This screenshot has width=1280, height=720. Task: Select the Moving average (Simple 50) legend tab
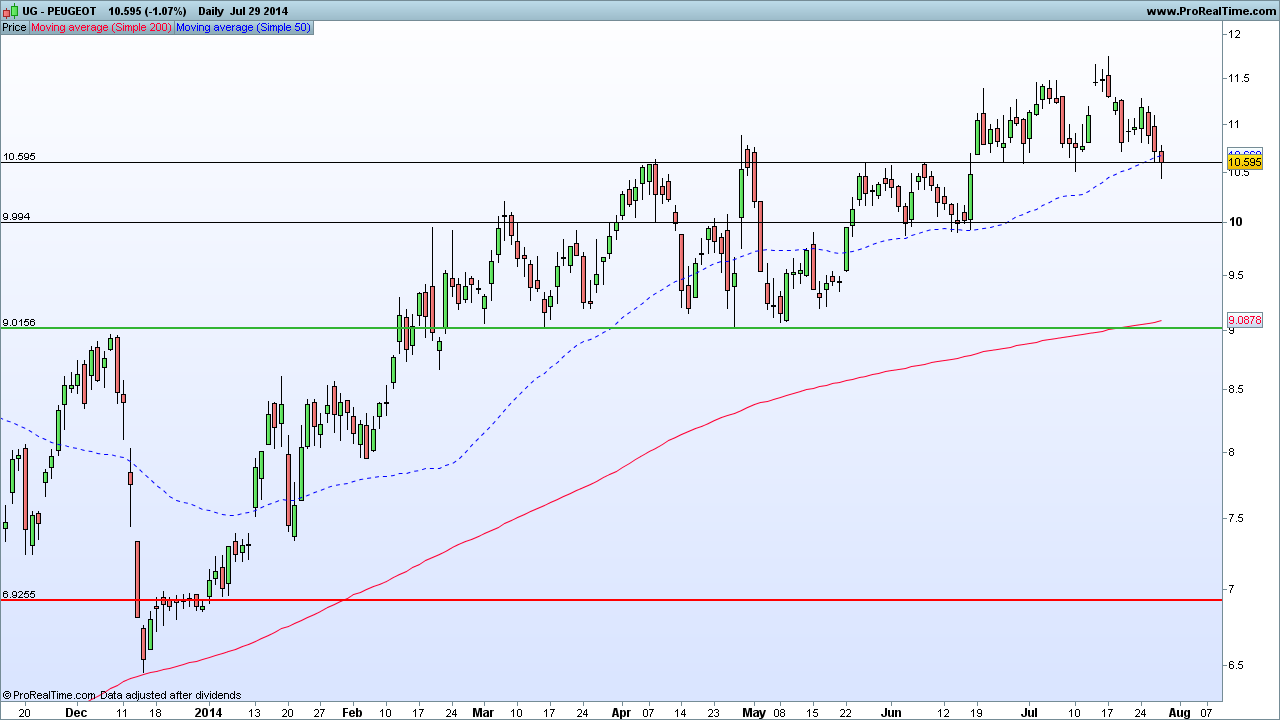pyautogui.click(x=243, y=27)
